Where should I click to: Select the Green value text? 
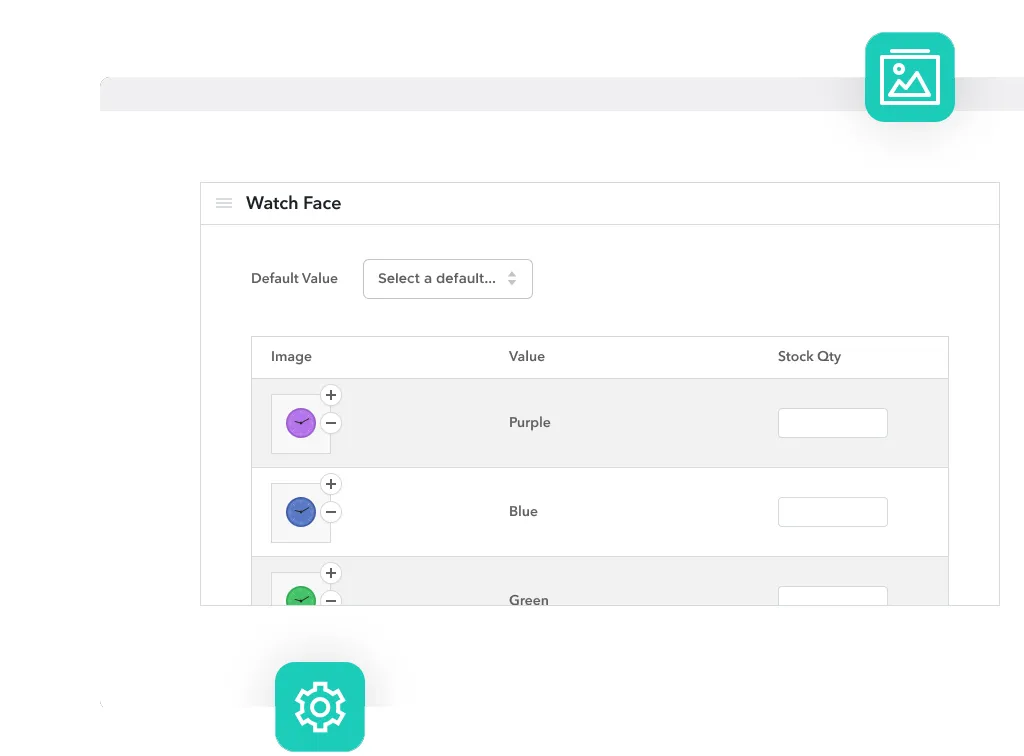528,599
